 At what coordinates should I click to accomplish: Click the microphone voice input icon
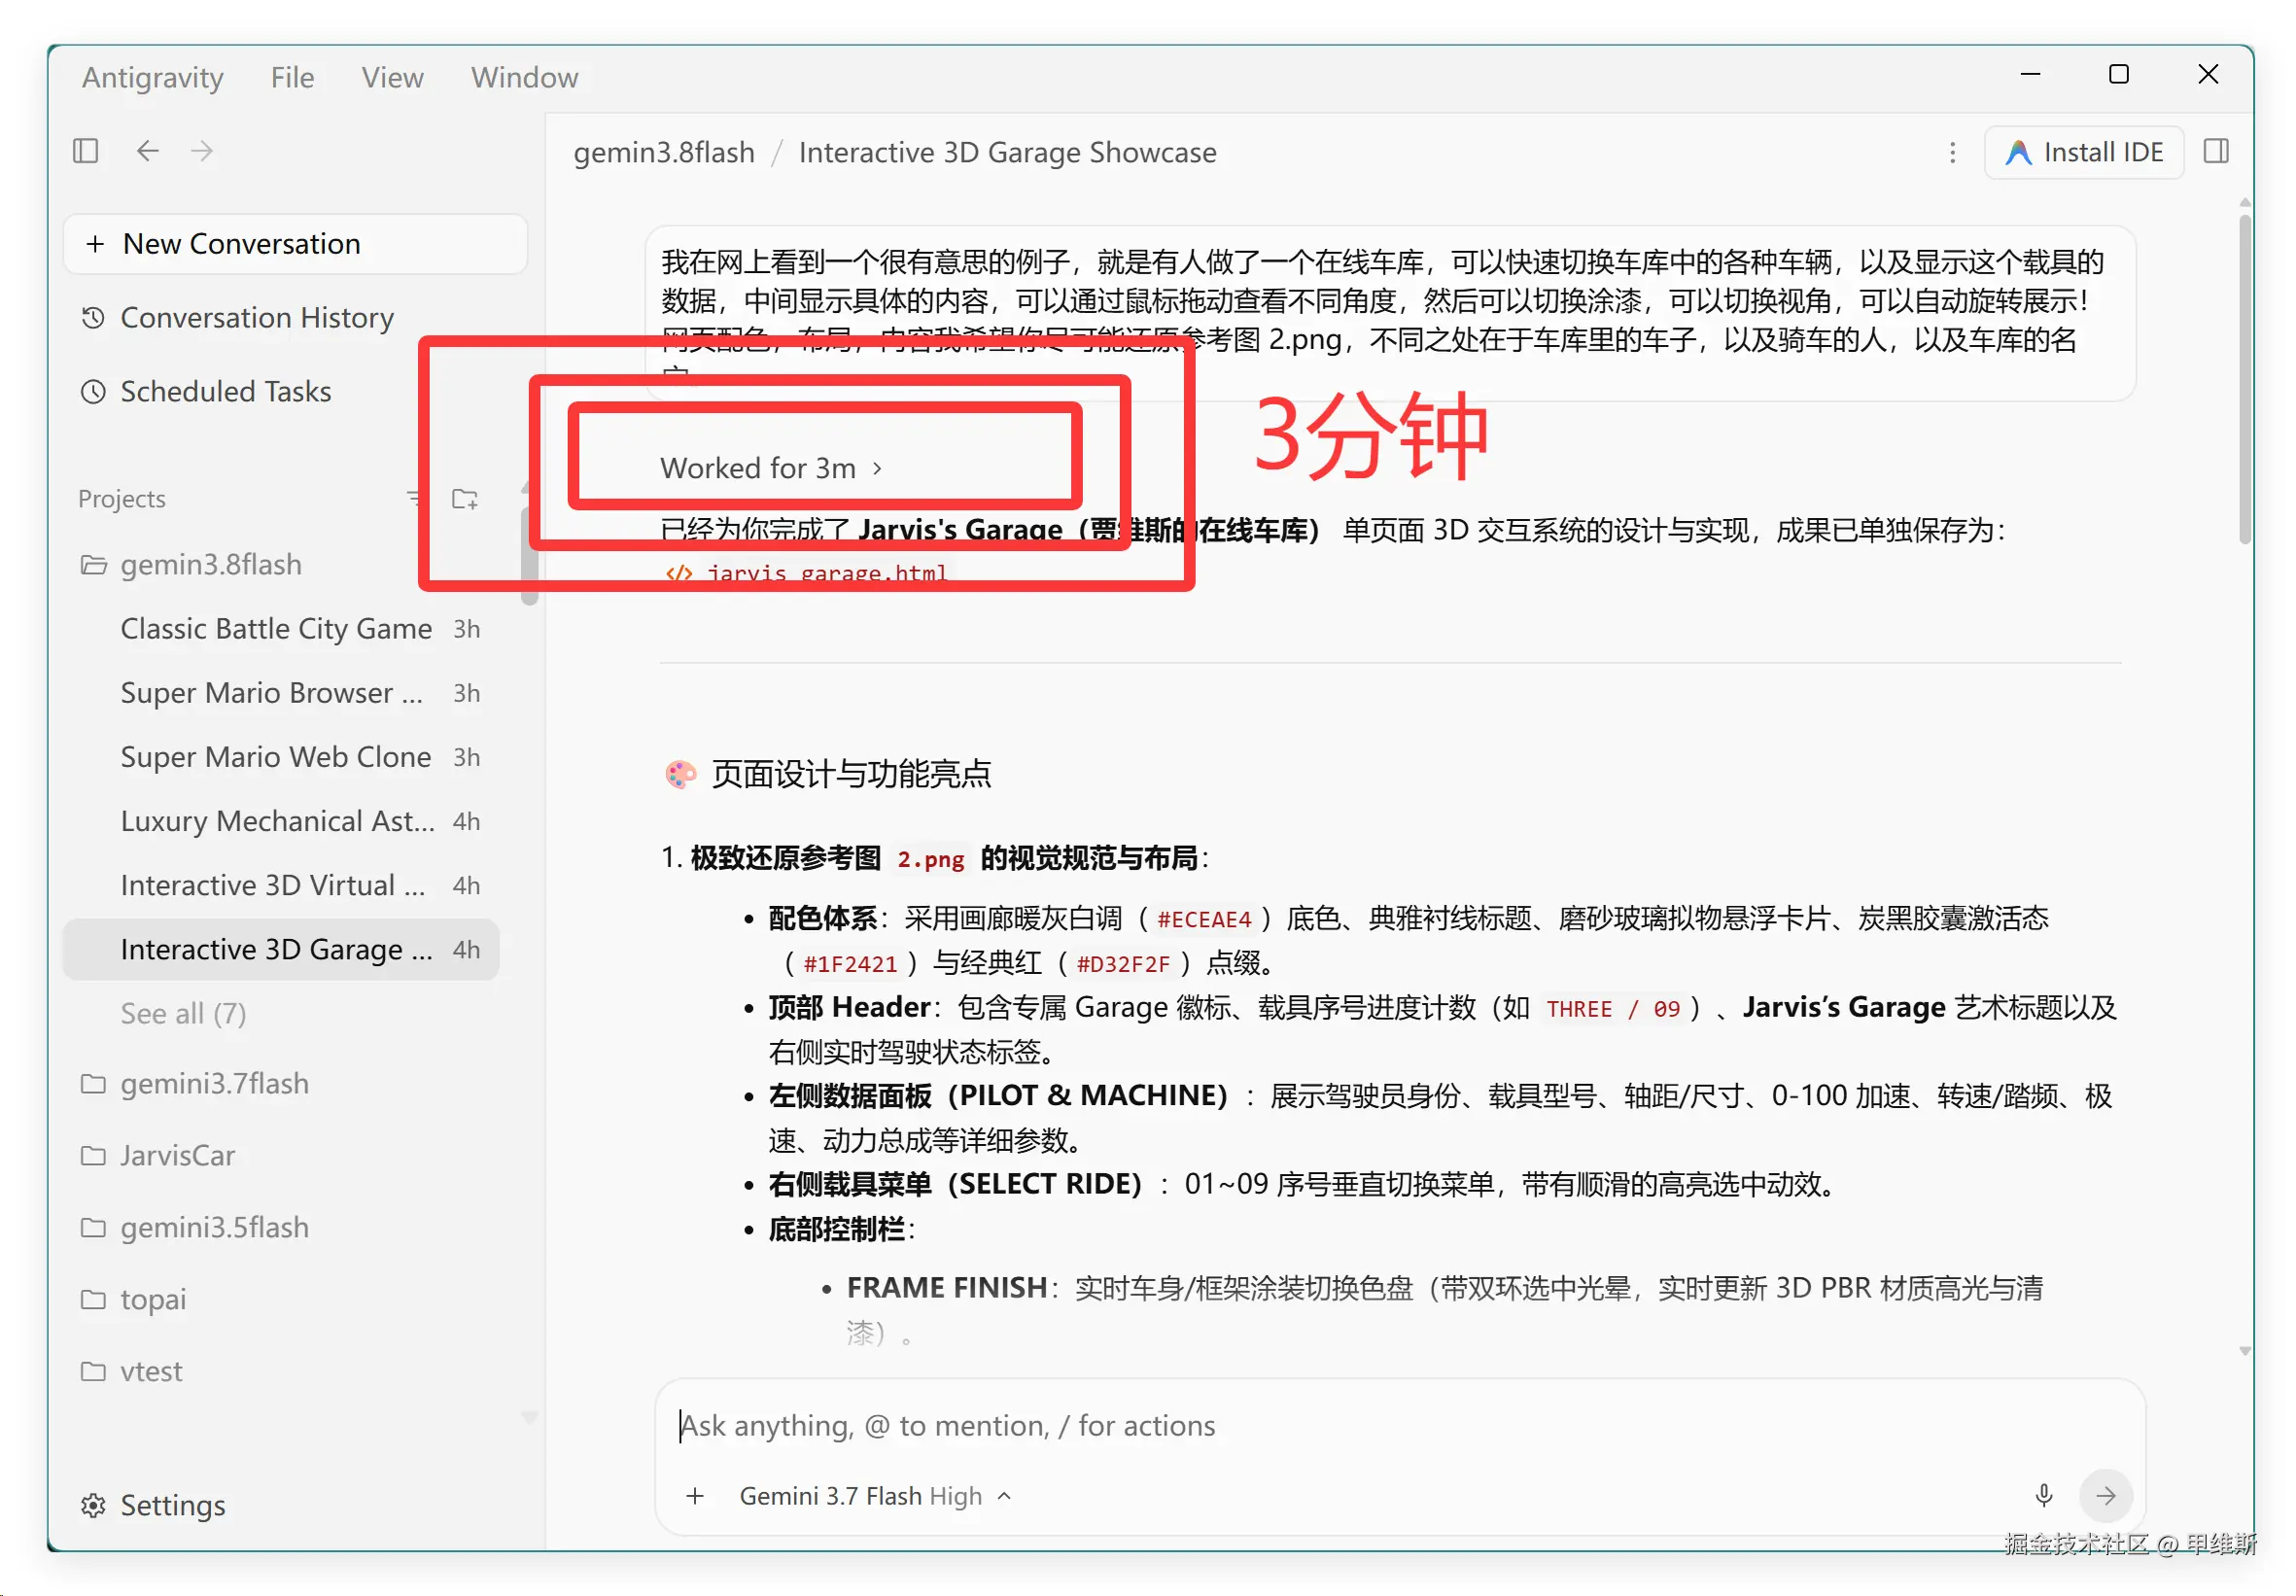click(2043, 1494)
